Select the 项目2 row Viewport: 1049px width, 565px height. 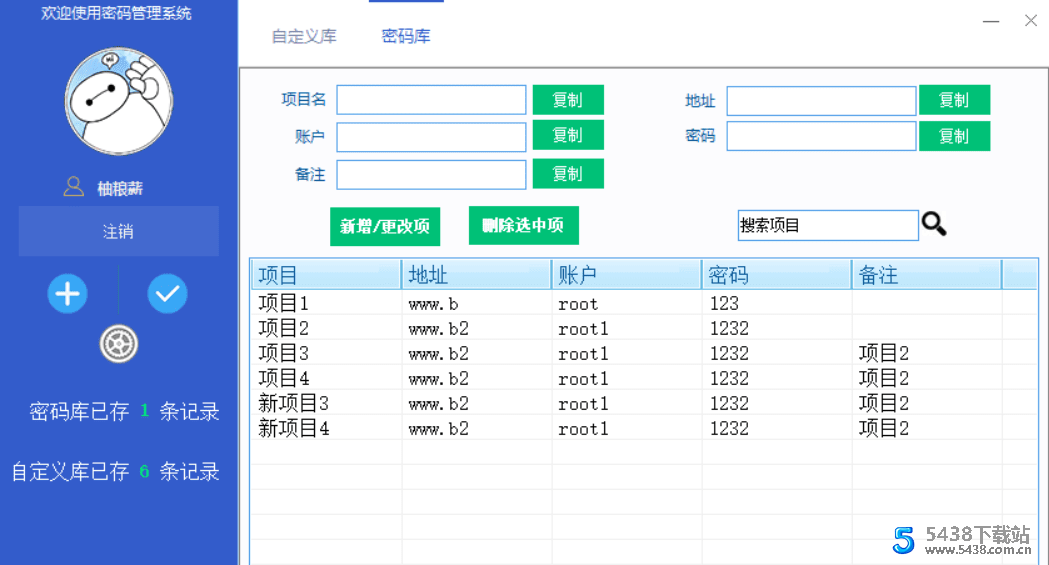(644, 328)
